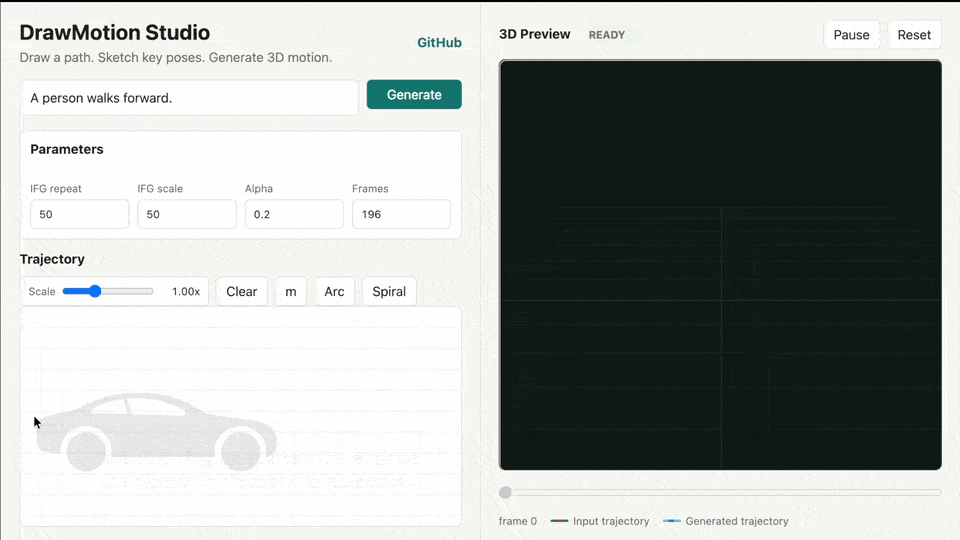This screenshot has height=540, width=960.
Task: Click the DrawMotion Studio title
Action: [114, 32]
